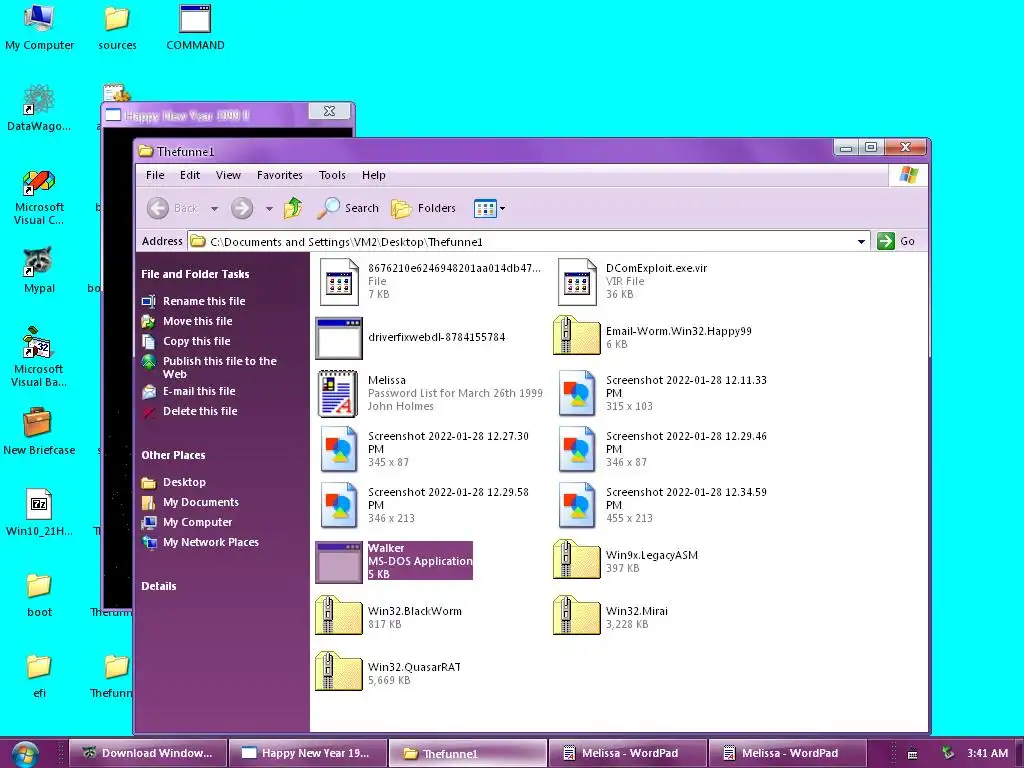Click Rename this file link
This screenshot has width=1024, height=768.
pyautogui.click(x=204, y=301)
